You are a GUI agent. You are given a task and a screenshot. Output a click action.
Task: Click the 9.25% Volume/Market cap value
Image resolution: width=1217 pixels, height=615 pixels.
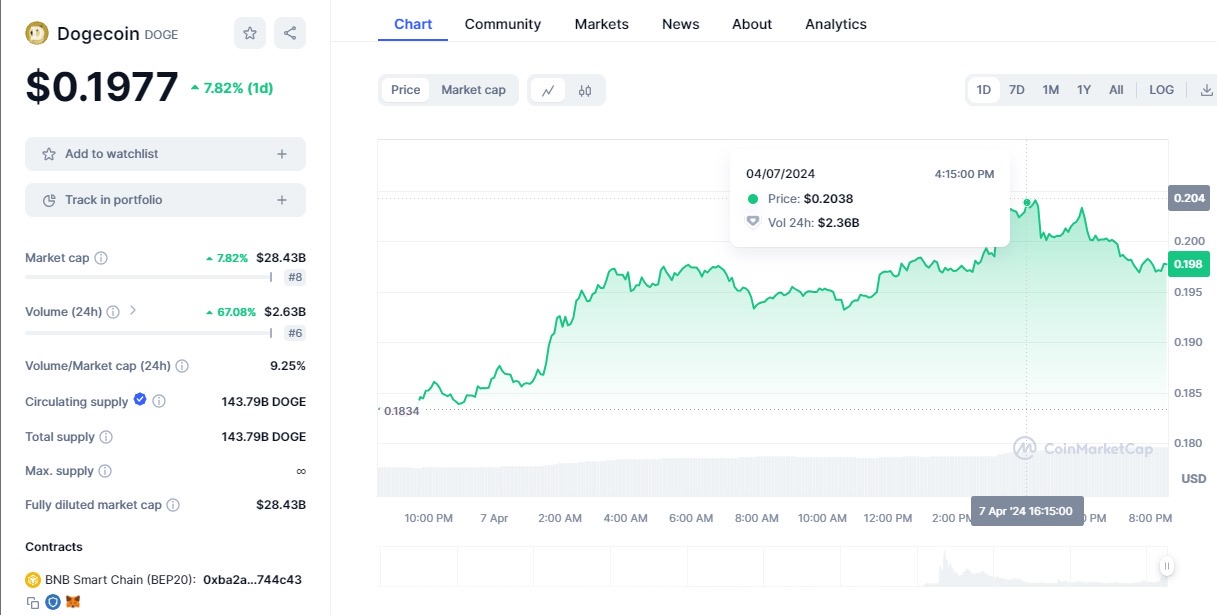coord(288,366)
